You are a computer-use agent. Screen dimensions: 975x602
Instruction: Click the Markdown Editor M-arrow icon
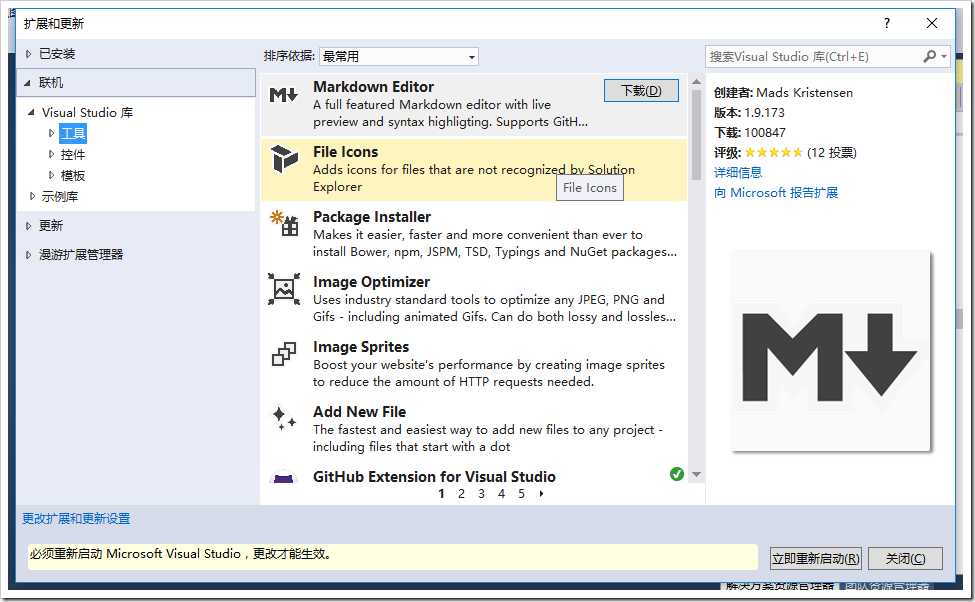pos(284,95)
